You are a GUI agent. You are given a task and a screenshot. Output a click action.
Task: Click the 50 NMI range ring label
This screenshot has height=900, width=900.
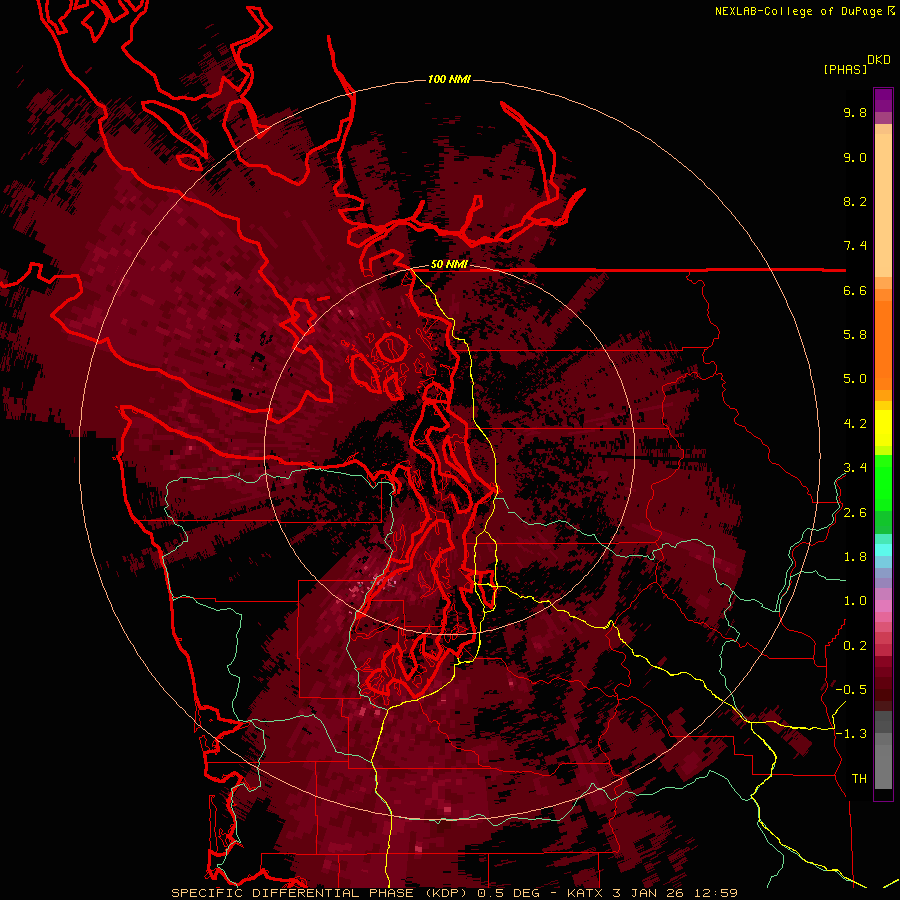pyautogui.click(x=449, y=265)
